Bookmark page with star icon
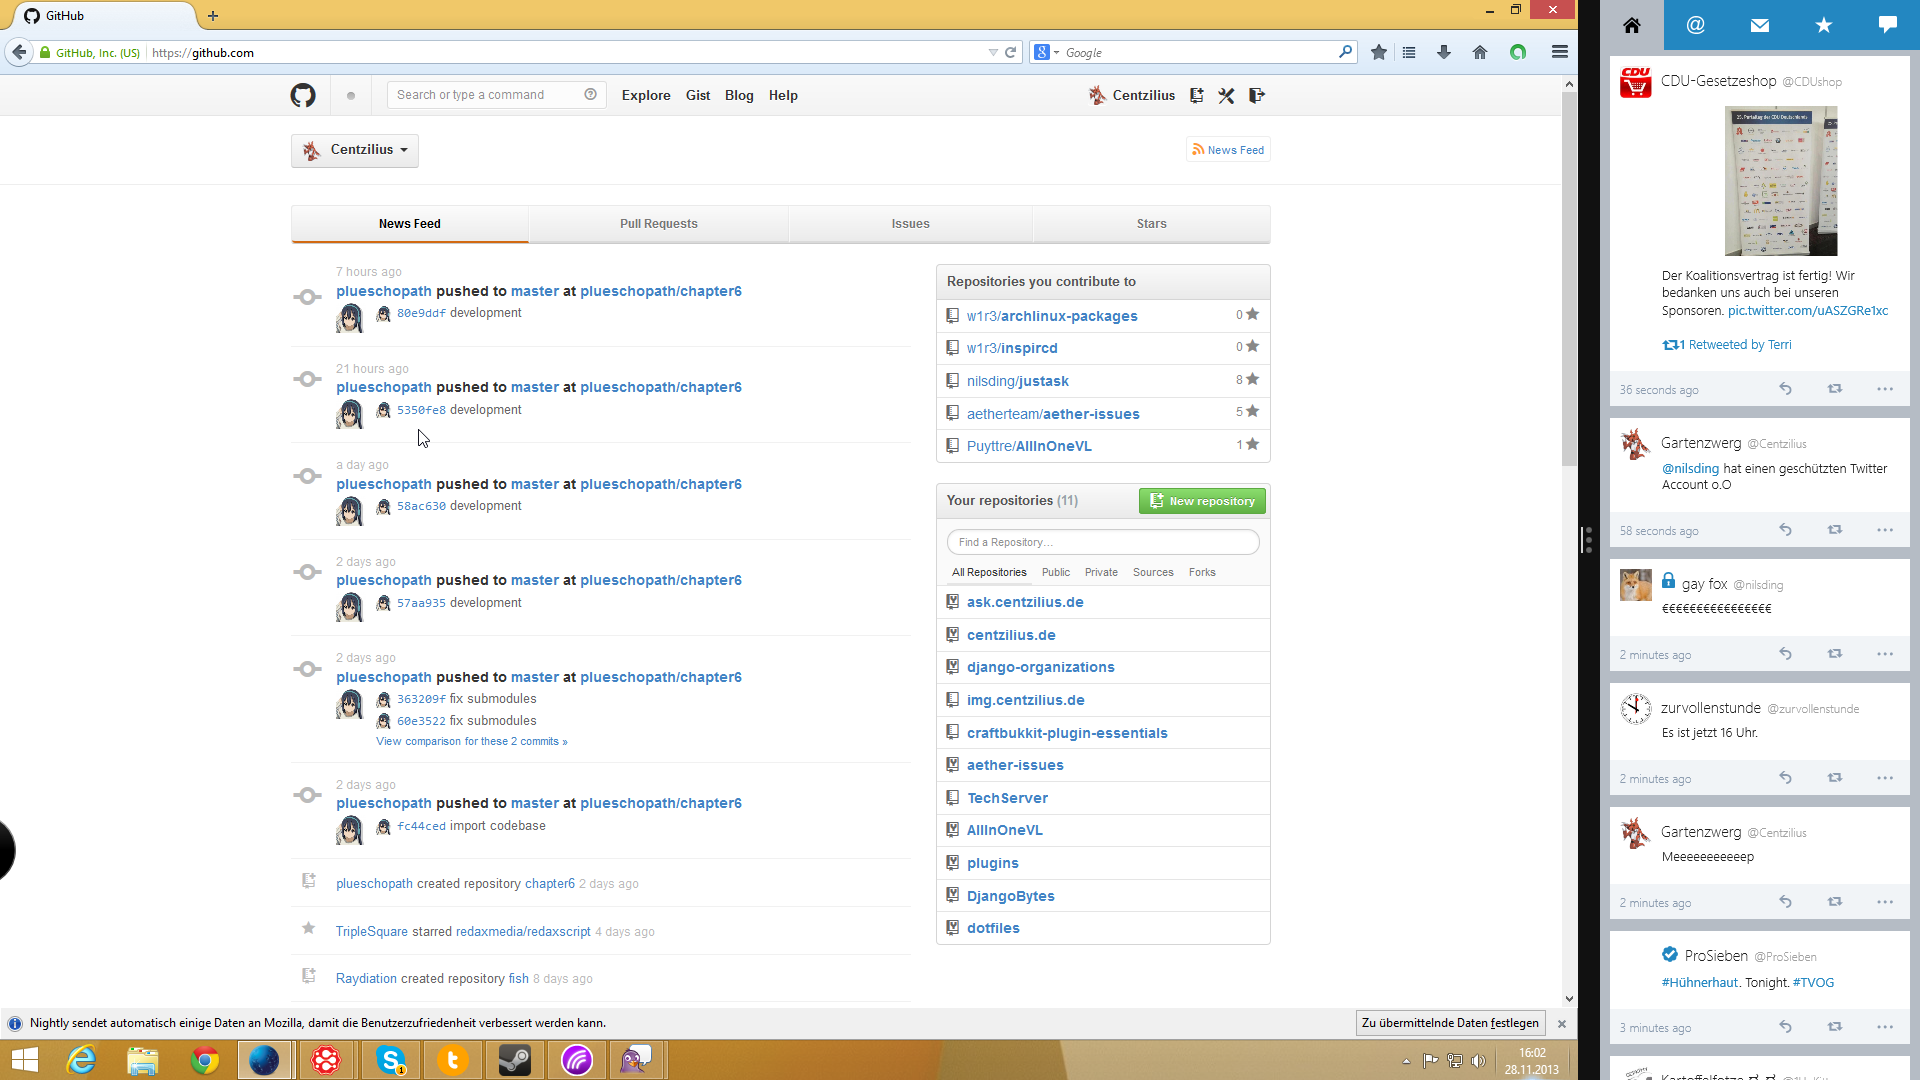 point(1378,52)
